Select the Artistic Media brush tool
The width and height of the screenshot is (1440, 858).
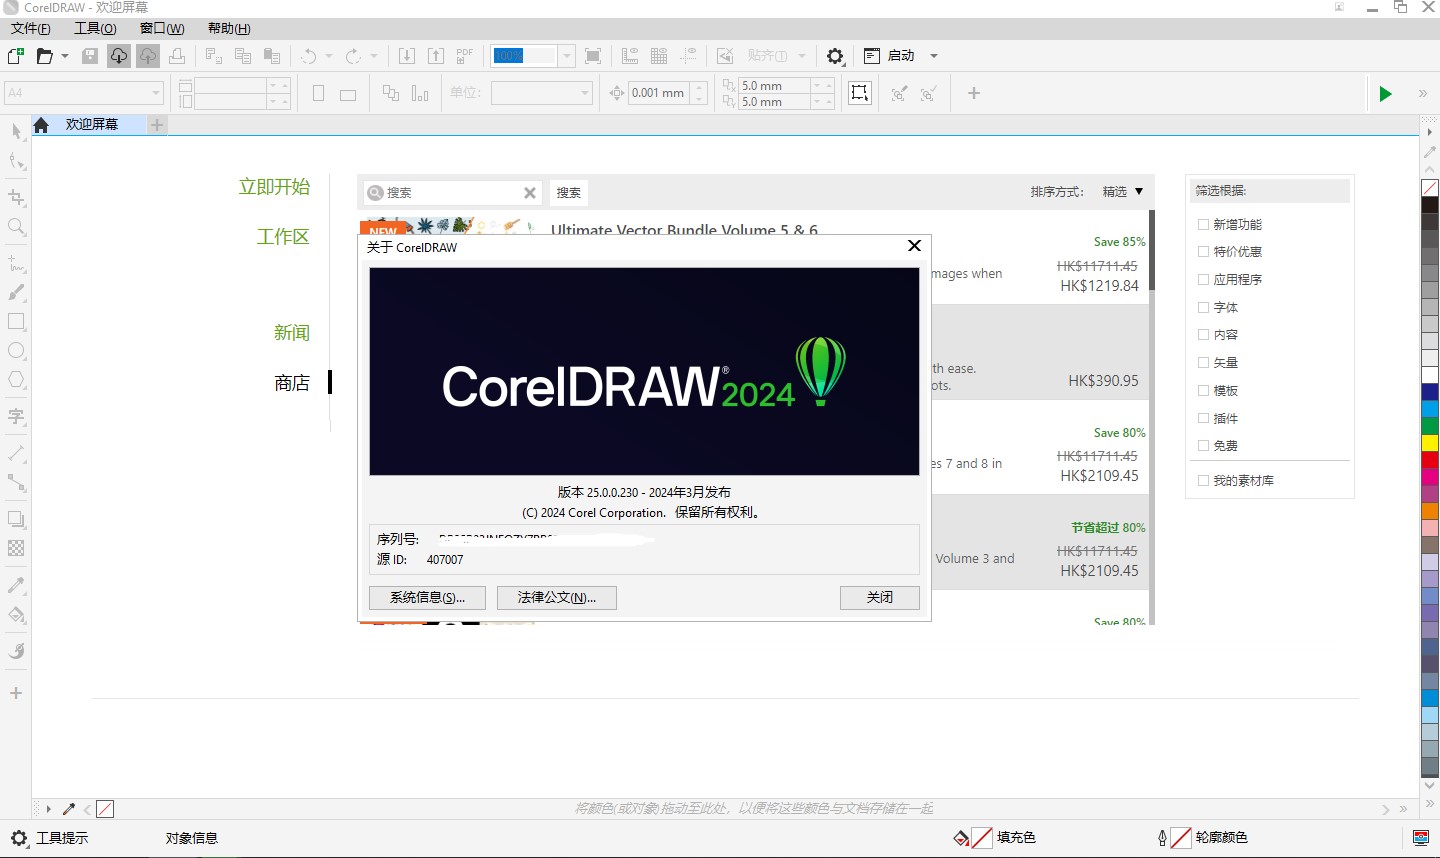(16, 293)
